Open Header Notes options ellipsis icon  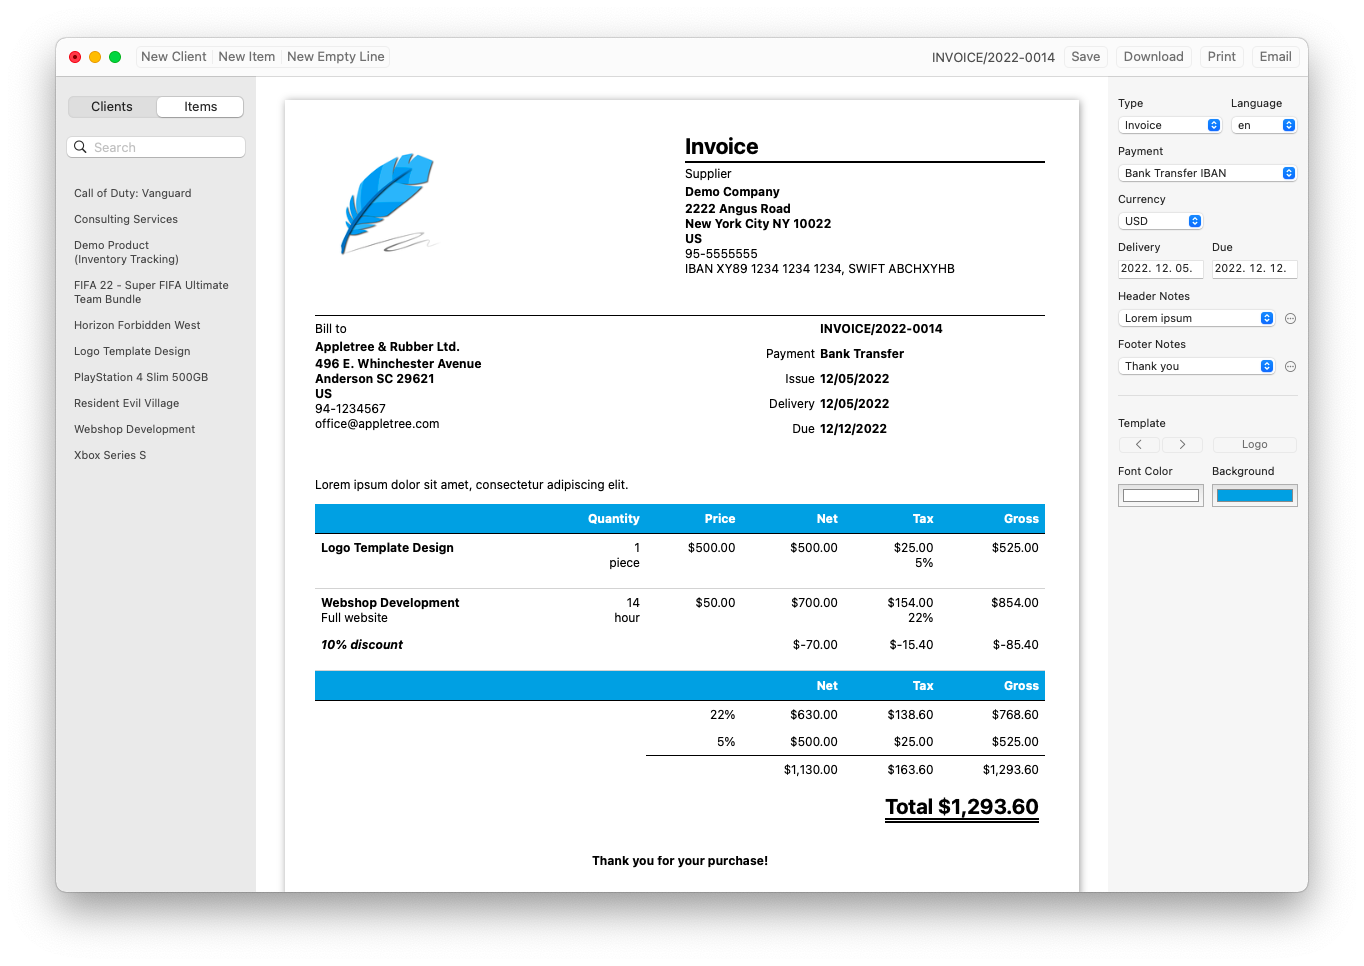pos(1290,318)
